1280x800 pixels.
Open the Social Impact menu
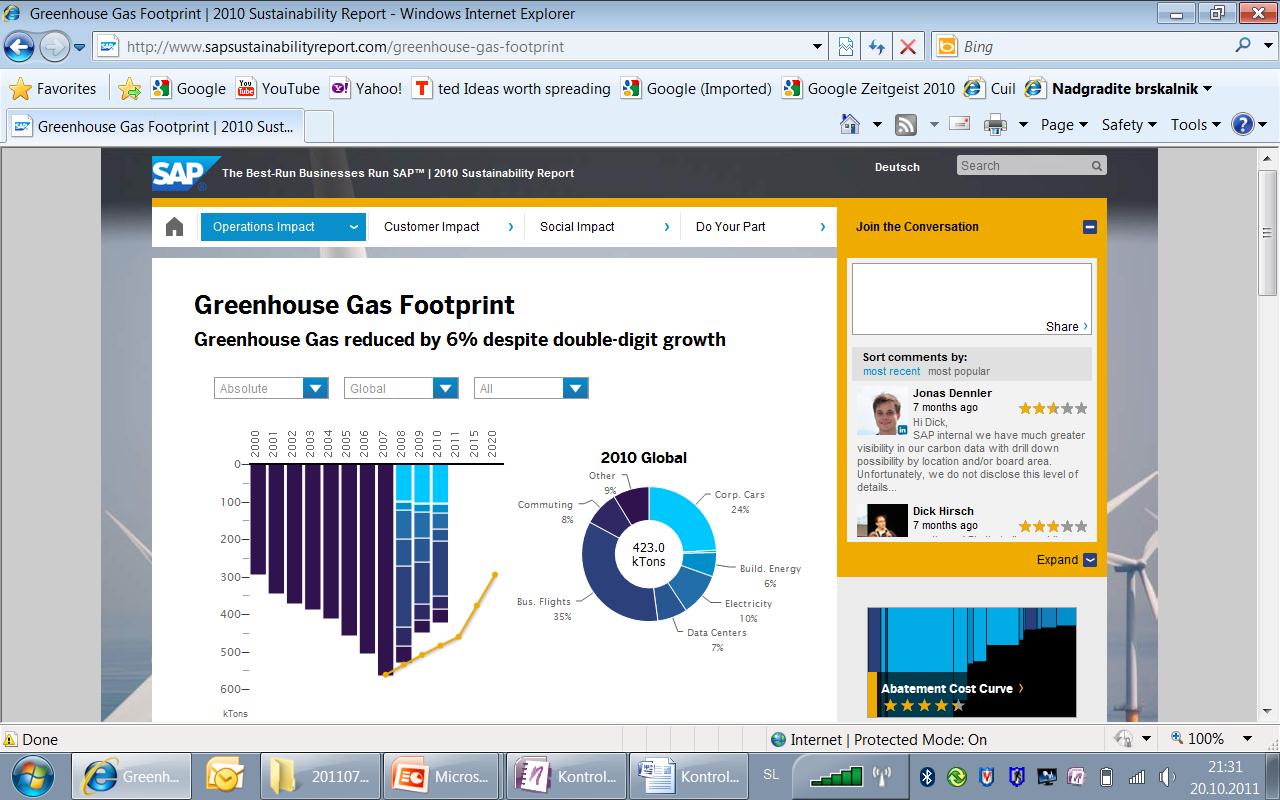(x=603, y=227)
